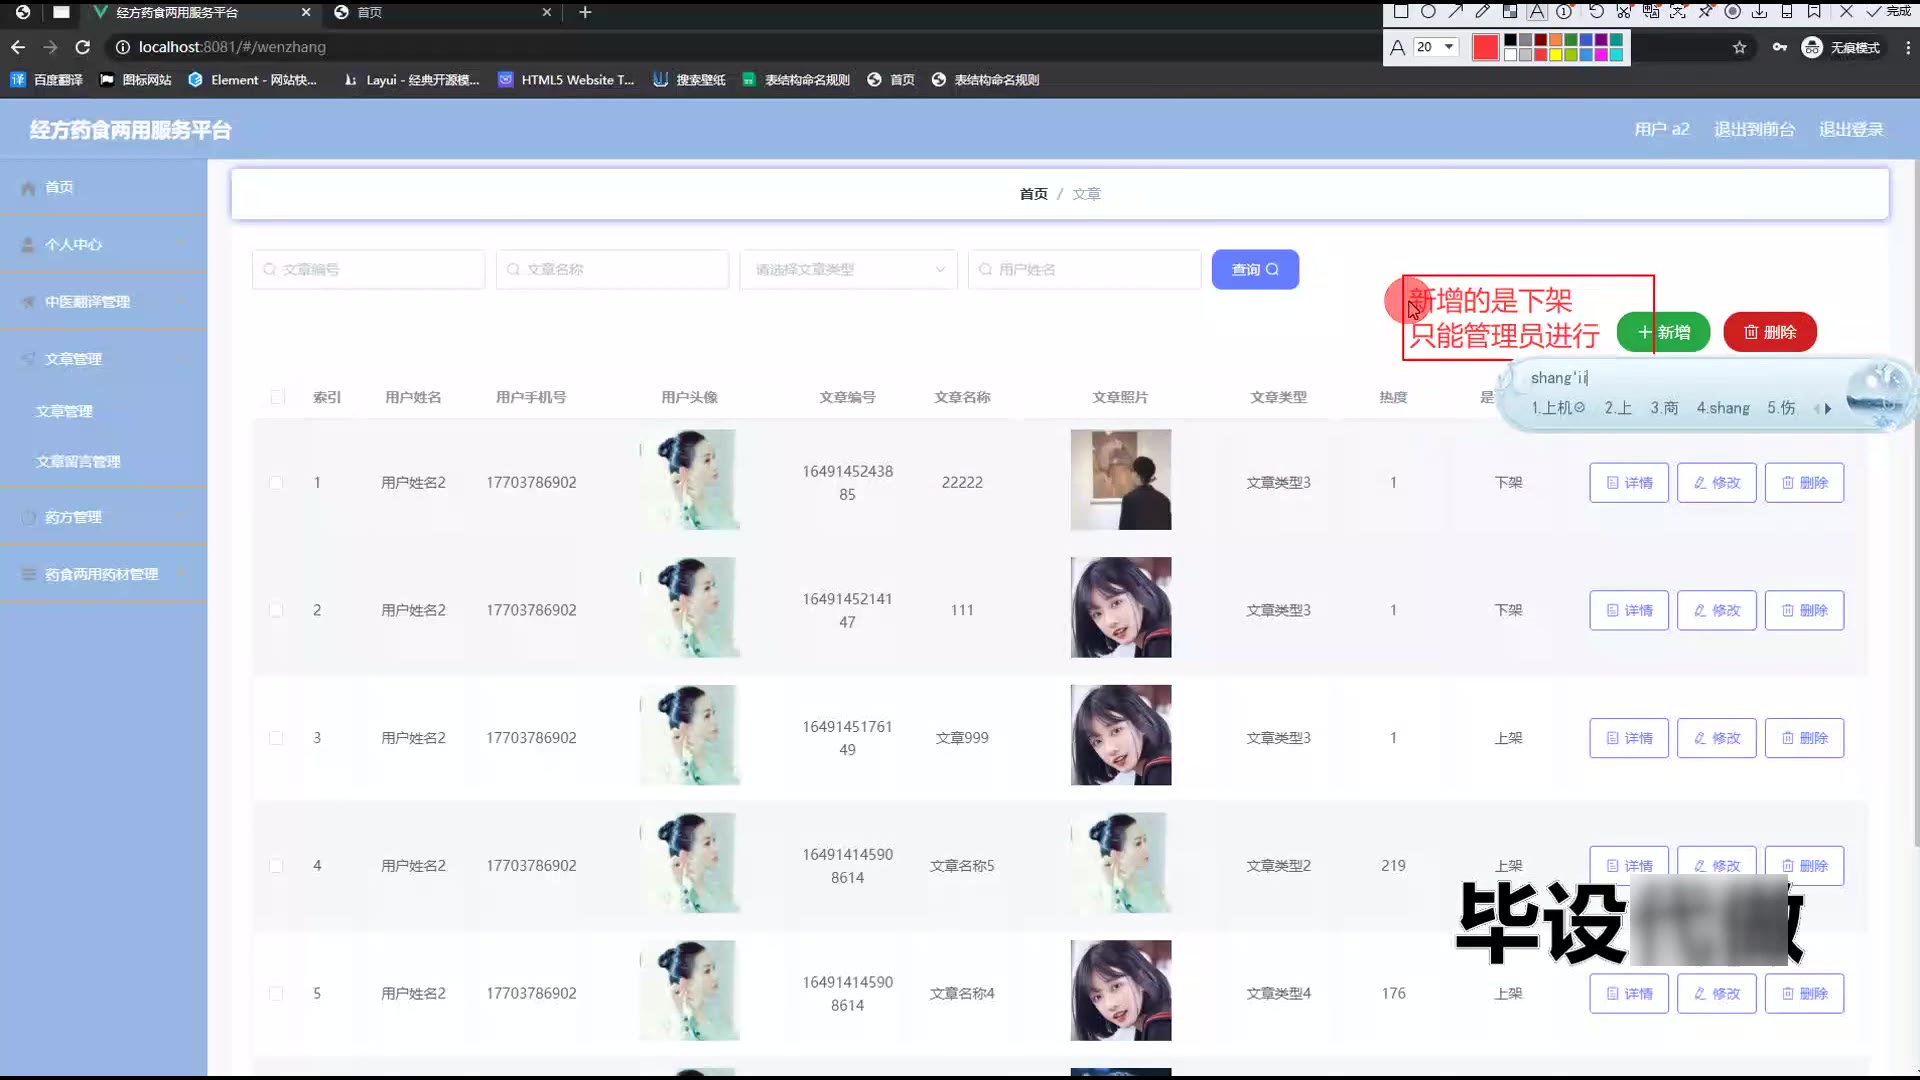Open the 无痕模式 incognito indicator
Viewport: 1920px width, 1080px height.
point(1840,47)
